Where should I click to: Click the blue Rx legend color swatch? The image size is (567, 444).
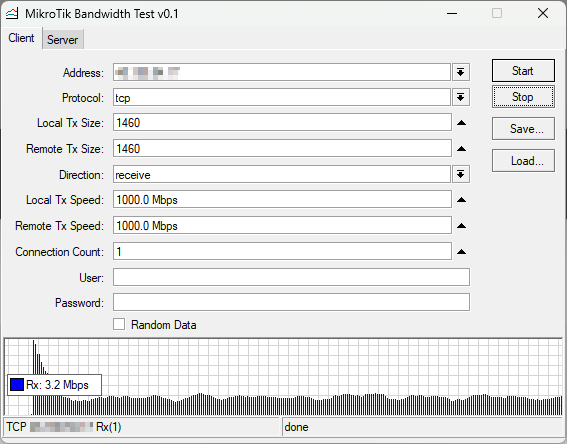coord(17,385)
